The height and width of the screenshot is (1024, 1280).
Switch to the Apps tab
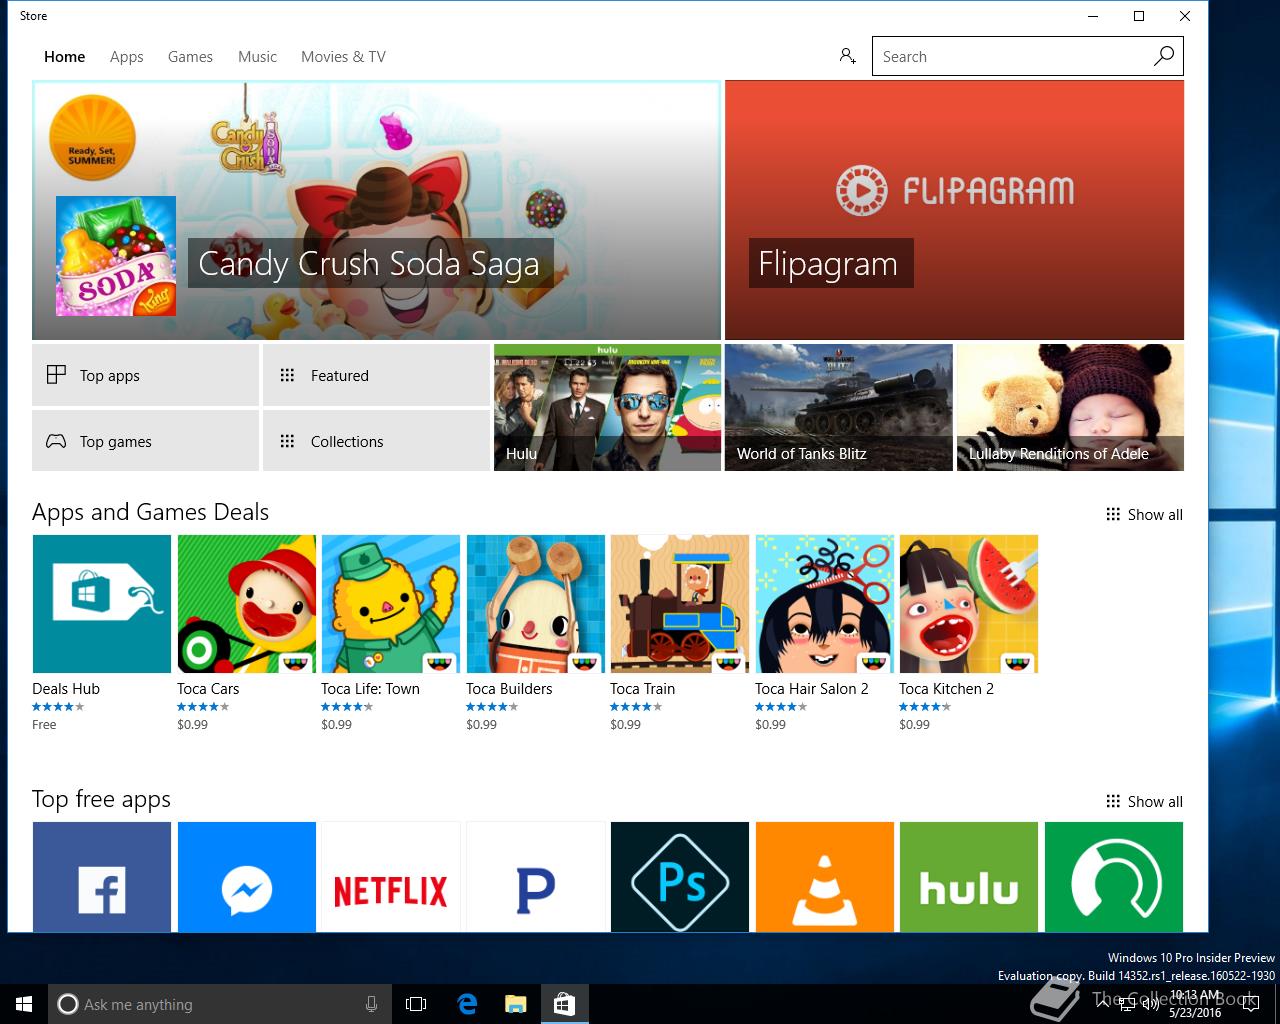tap(127, 57)
